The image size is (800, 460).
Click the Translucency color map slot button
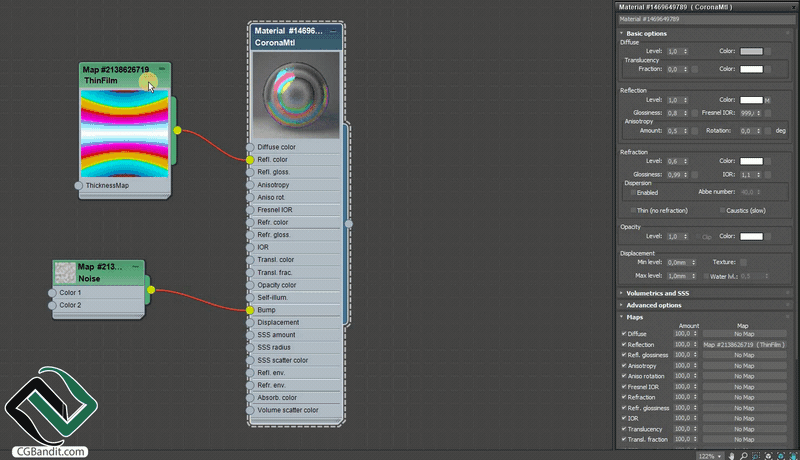(x=768, y=69)
